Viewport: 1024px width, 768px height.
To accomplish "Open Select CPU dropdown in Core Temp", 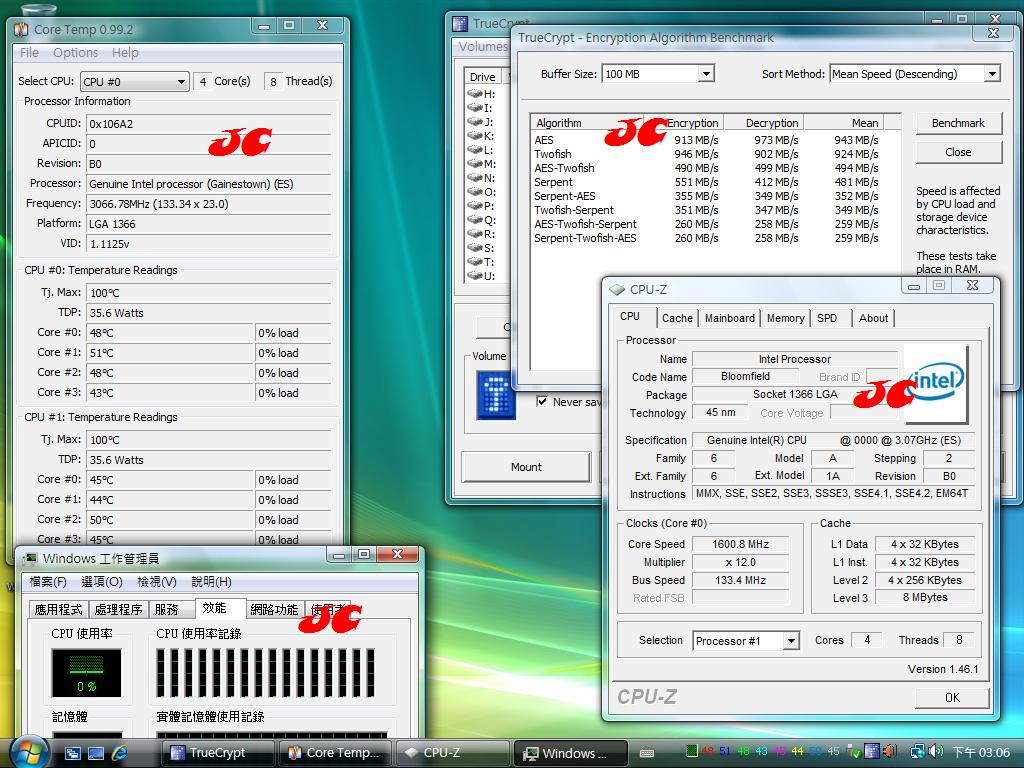I will coord(135,82).
